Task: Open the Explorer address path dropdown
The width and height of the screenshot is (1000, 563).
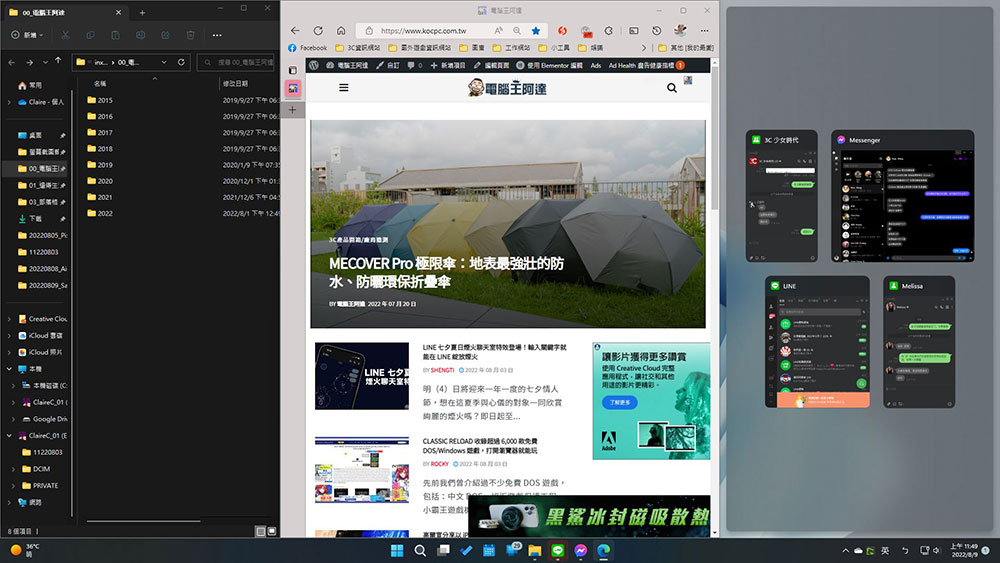Action: tap(164, 62)
